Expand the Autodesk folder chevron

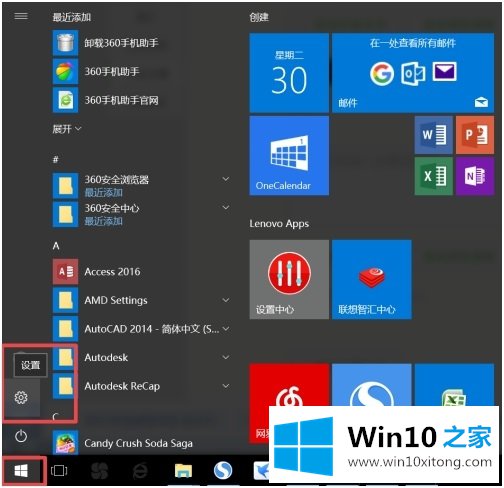point(226,357)
